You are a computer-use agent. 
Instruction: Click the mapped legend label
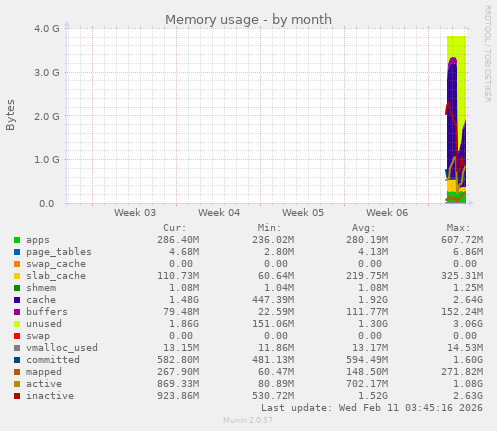coord(44,372)
